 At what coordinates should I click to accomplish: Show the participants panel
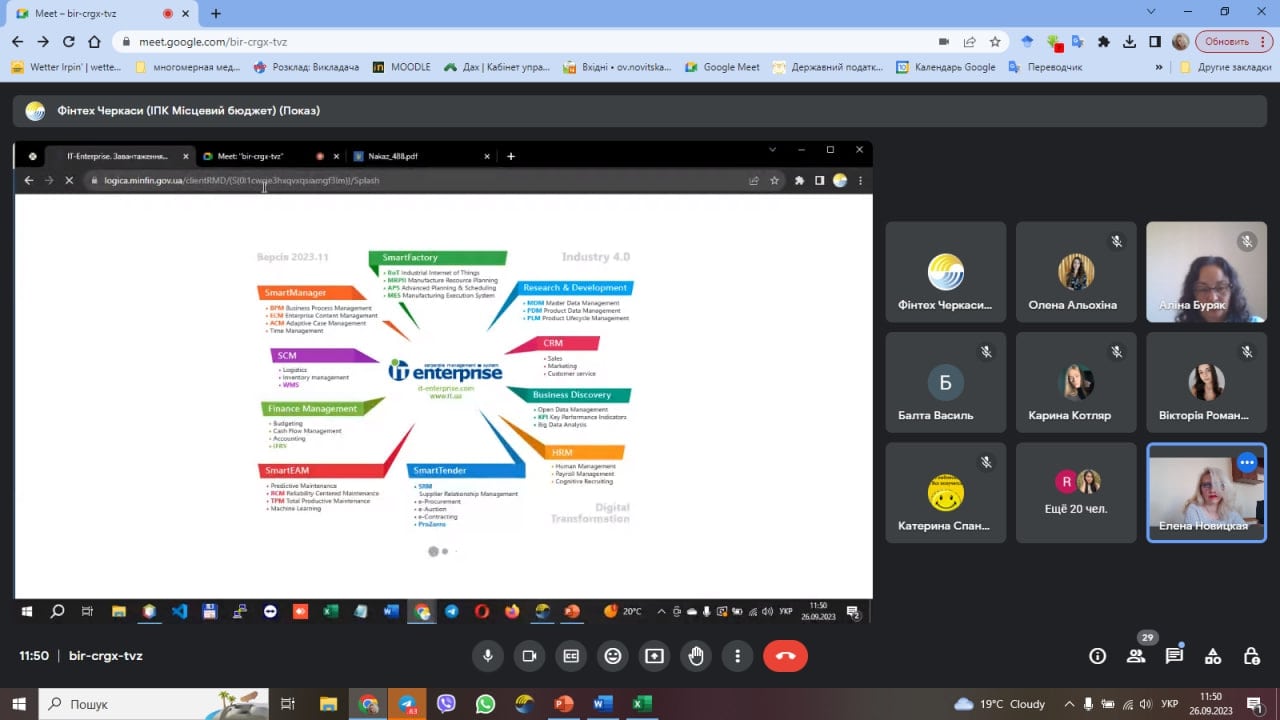[1136, 656]
